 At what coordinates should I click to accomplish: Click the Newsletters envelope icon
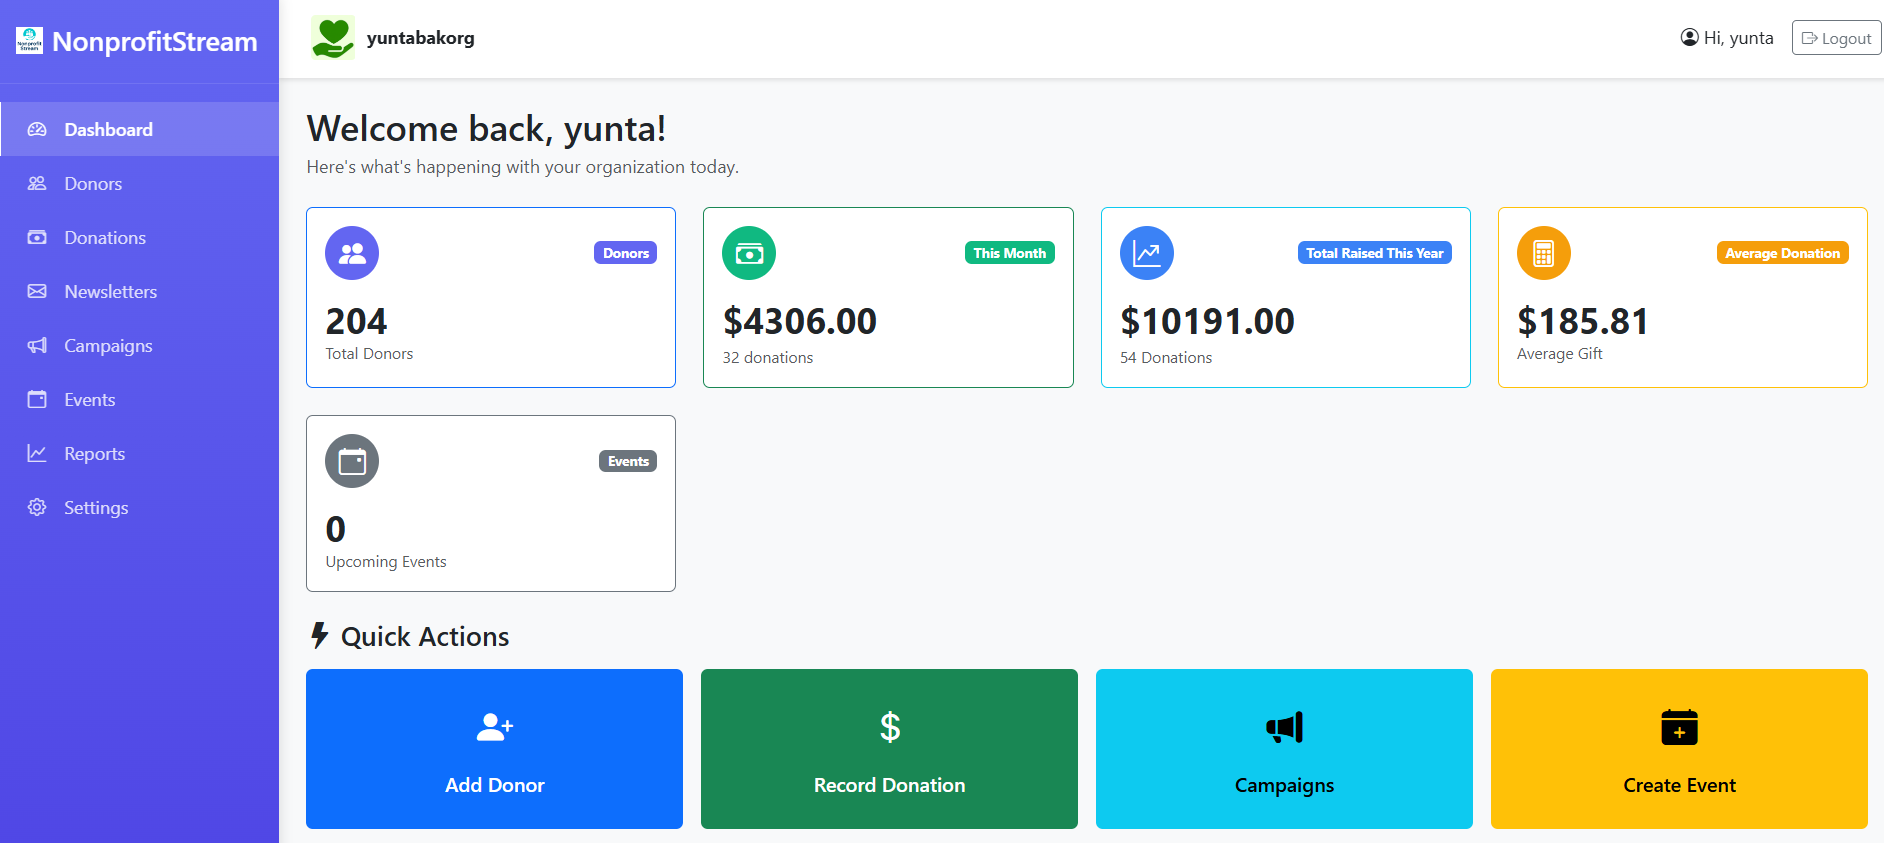click(37, 291)
